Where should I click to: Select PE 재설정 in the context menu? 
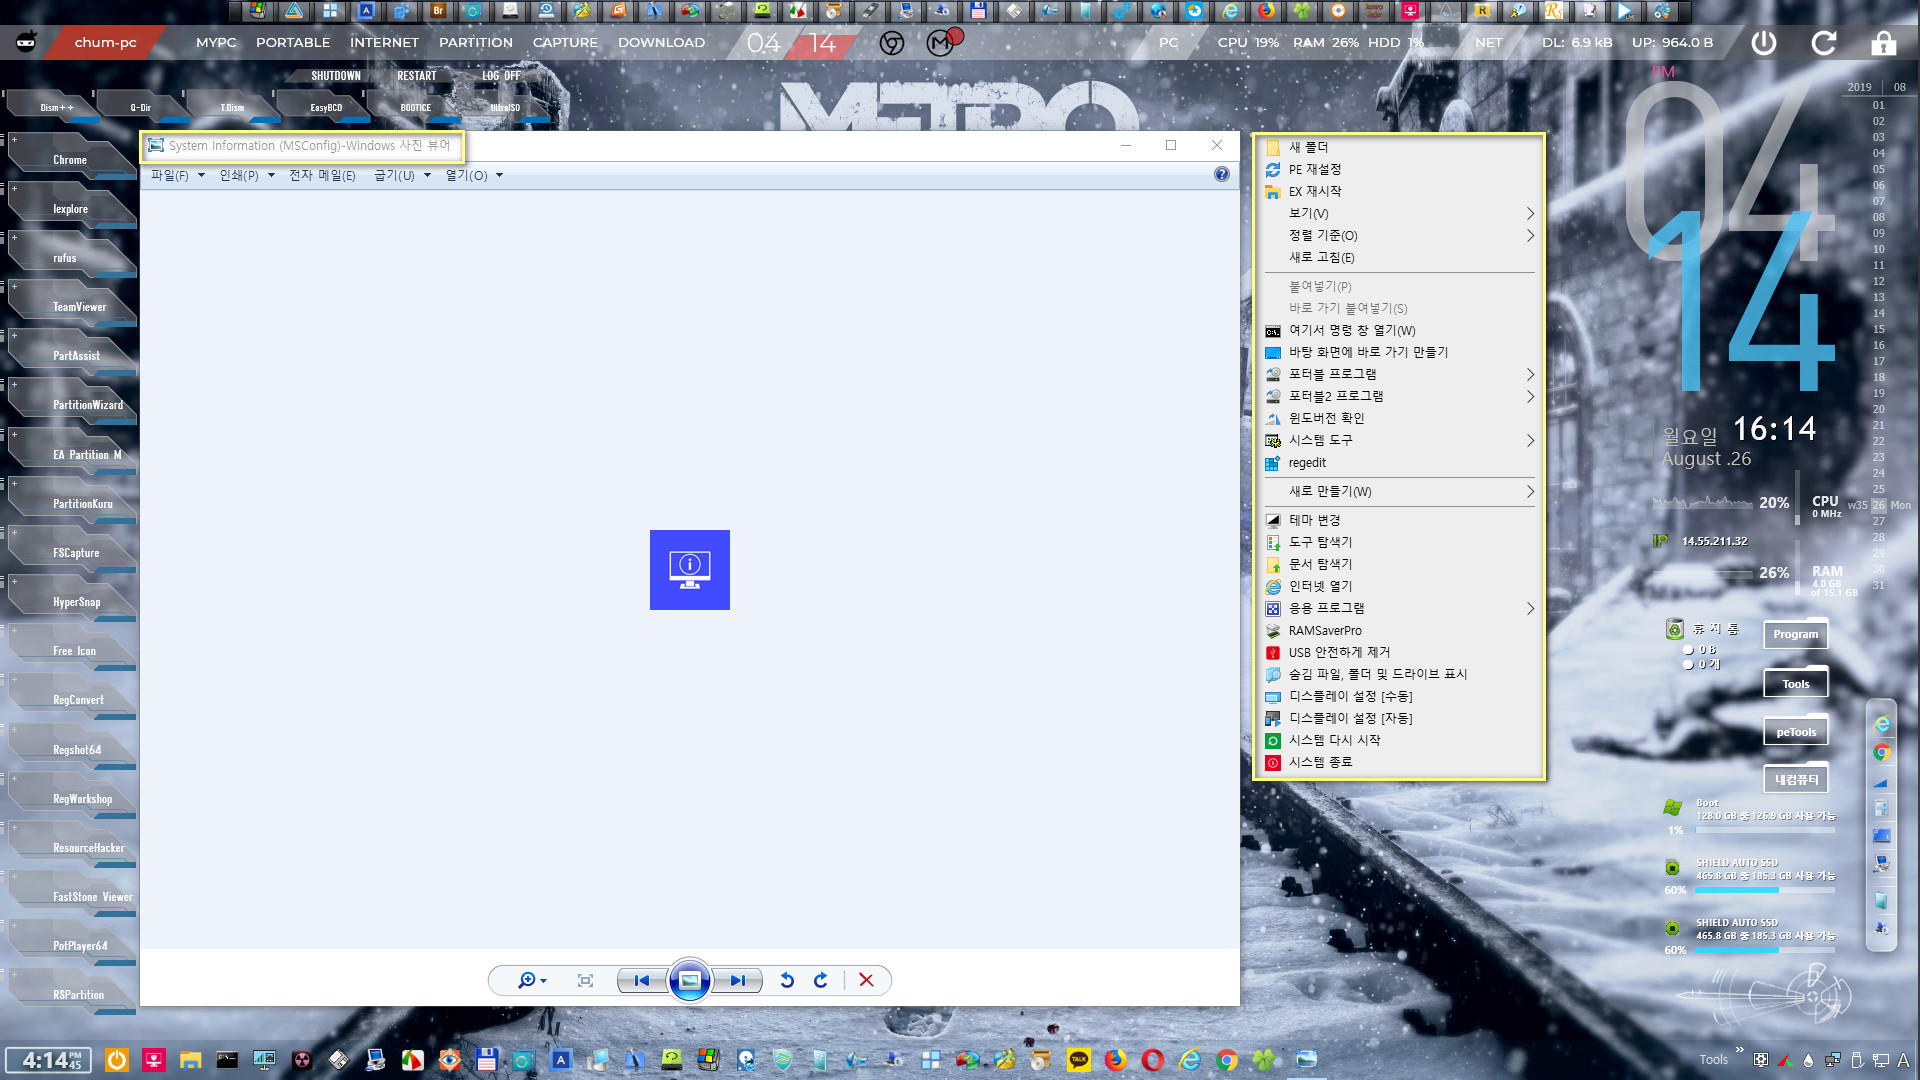tap(1399, 169)
